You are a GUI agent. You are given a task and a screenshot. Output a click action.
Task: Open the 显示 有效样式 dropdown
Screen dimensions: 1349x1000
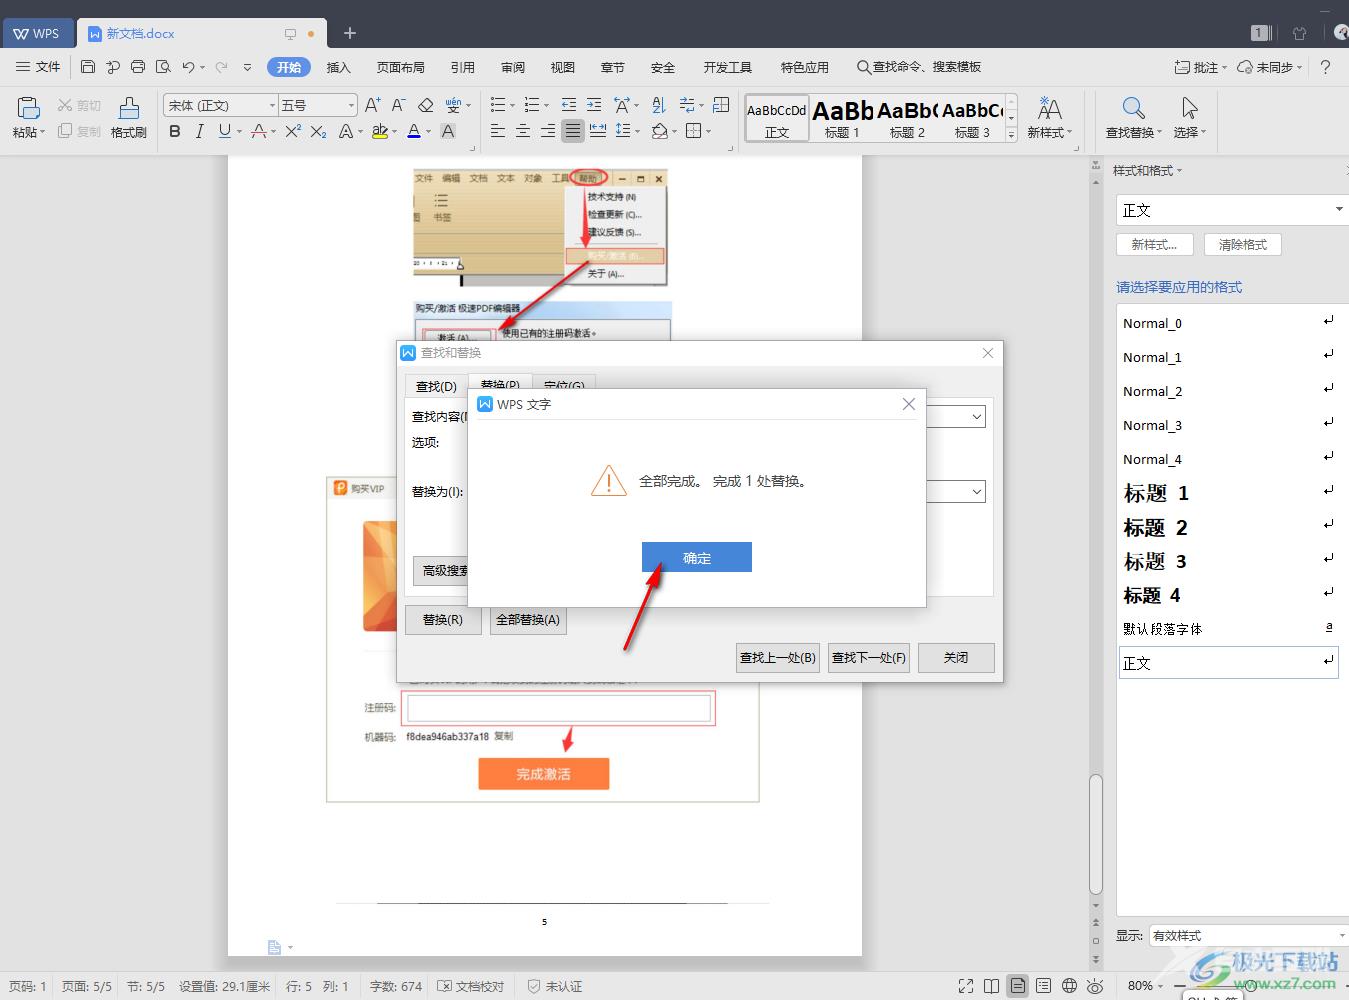point(1248,935)
